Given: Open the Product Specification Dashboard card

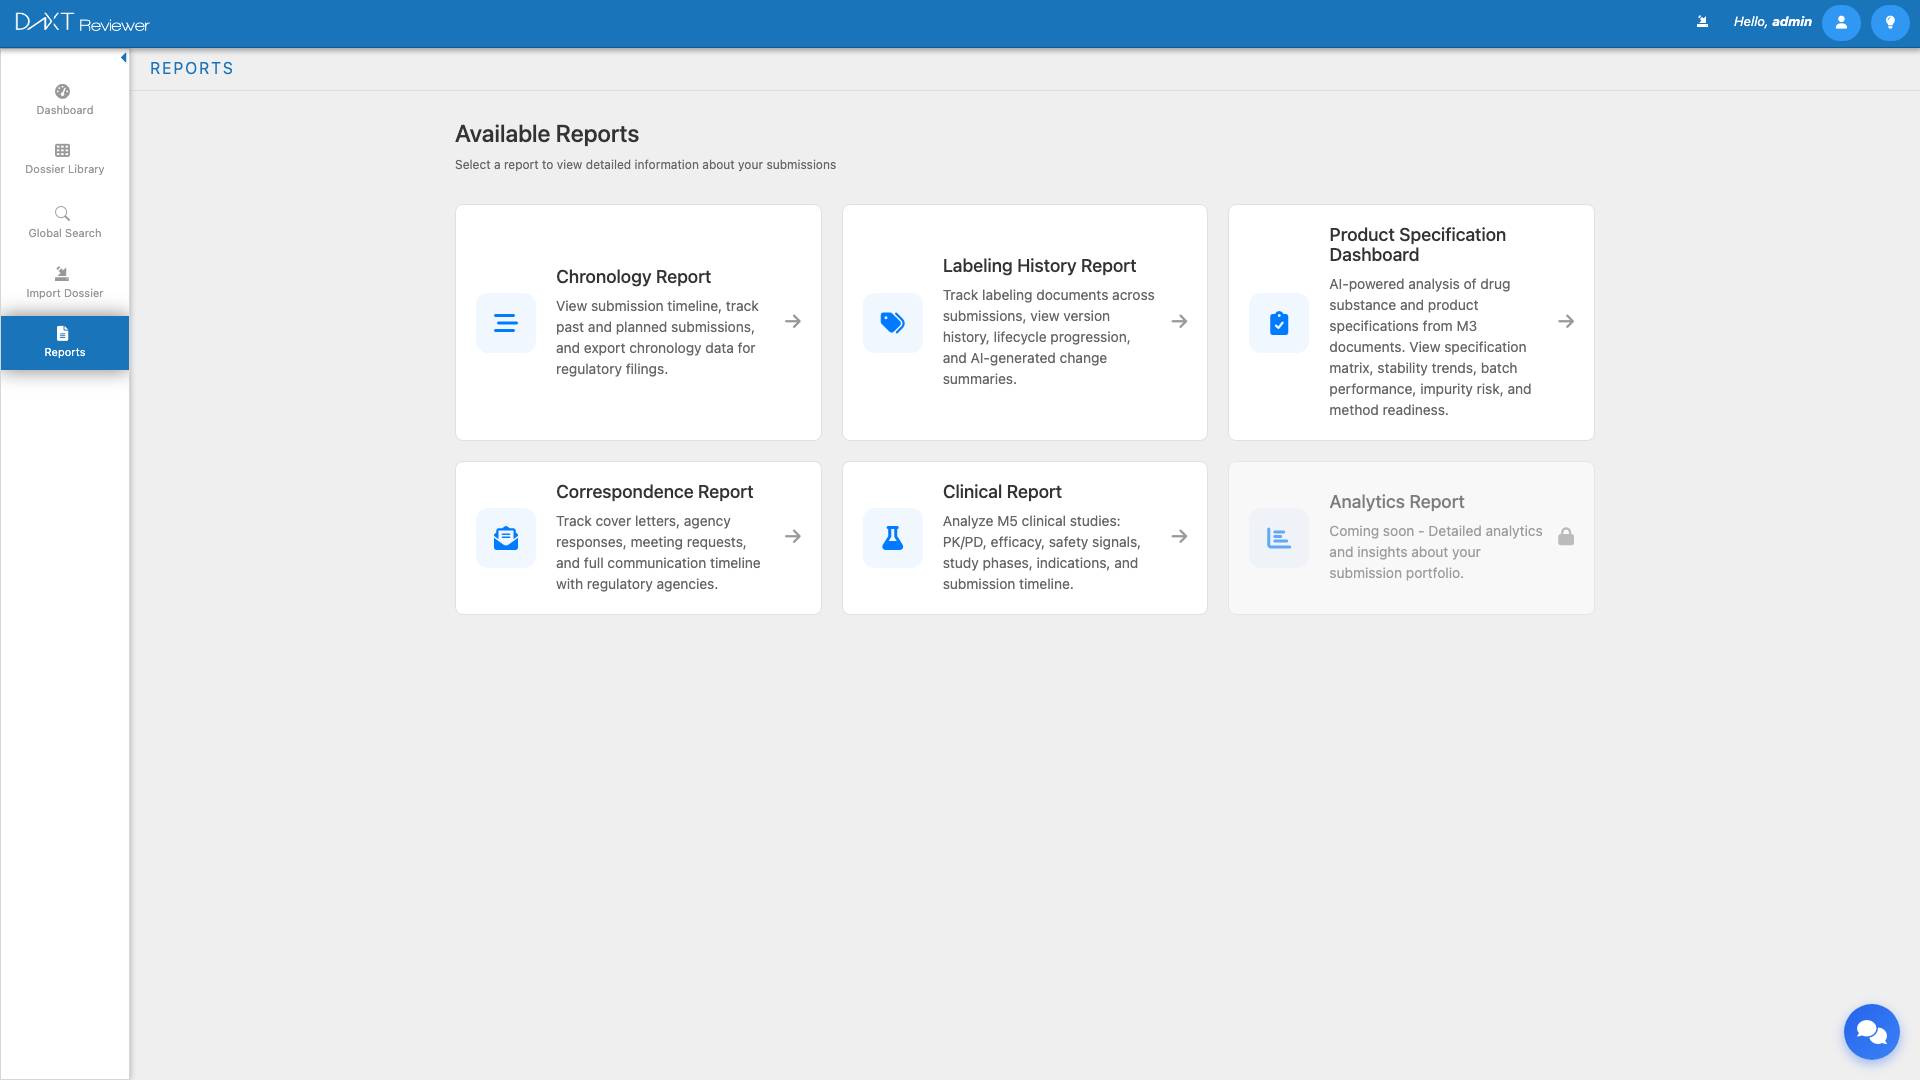Looking at the screenshot, I should pyautogui.click(x=1410, y=322).
